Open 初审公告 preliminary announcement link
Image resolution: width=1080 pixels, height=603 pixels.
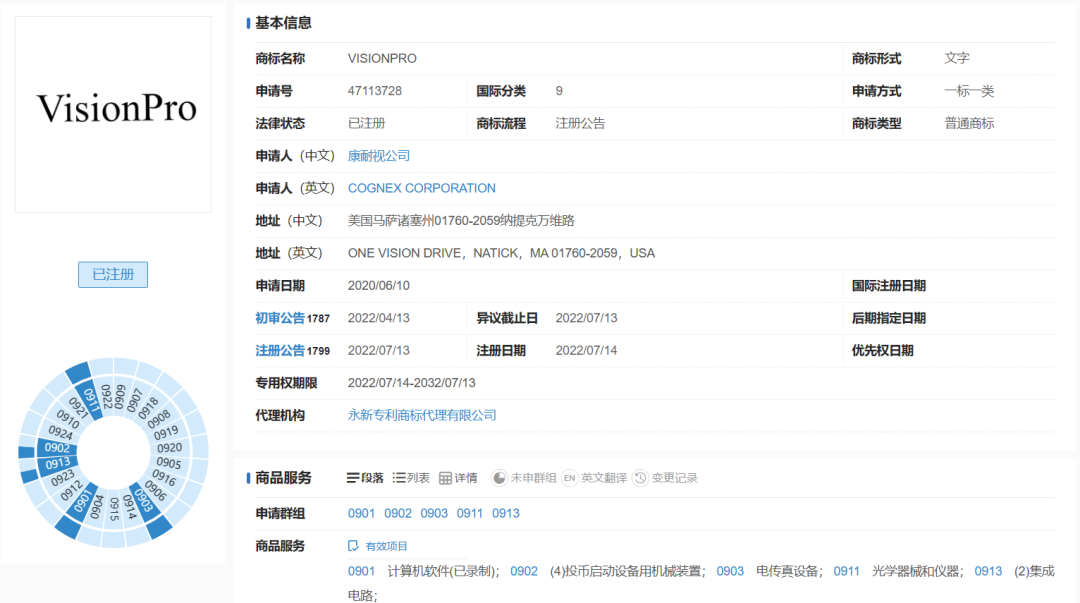click(280, 318)
